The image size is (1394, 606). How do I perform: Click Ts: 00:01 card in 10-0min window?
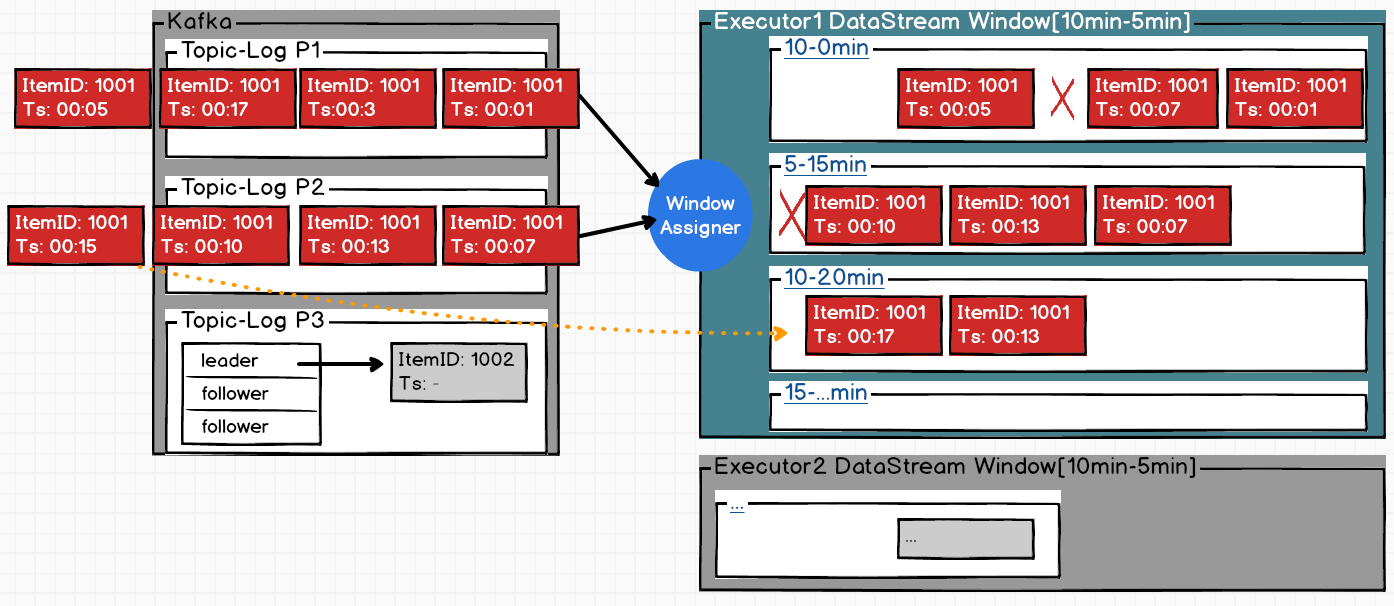[1295, 98]
